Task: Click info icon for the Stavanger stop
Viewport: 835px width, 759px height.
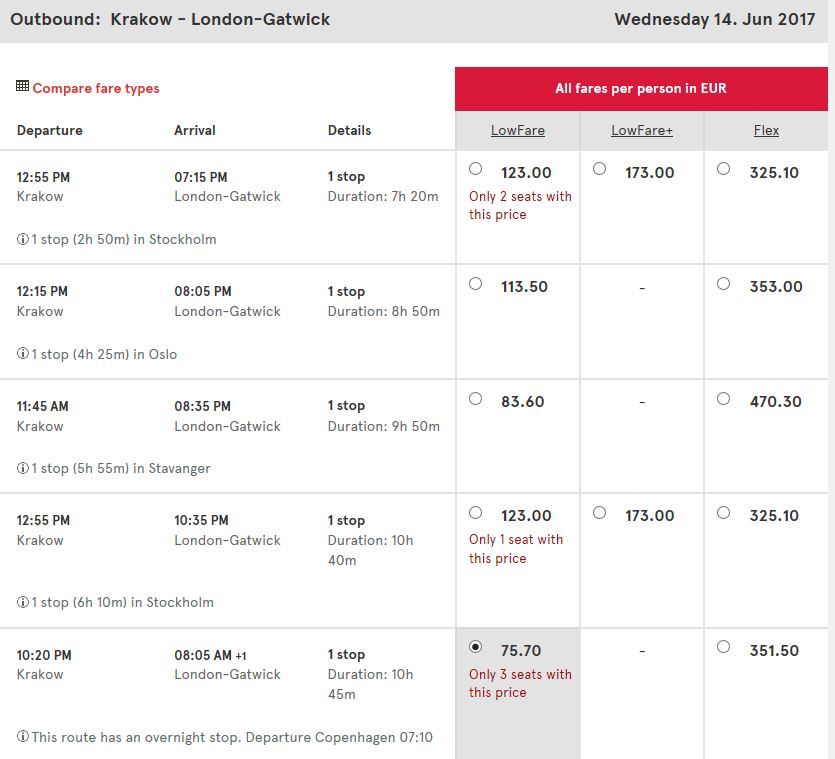Action: 22,468
